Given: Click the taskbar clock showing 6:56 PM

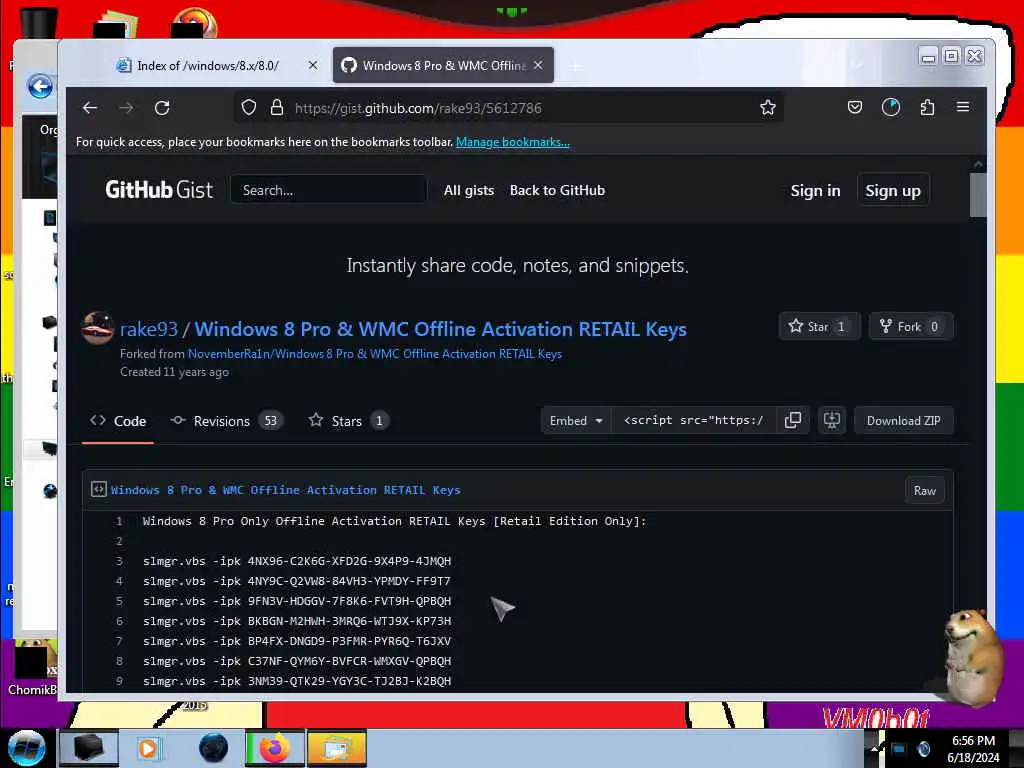Looking at the screenshot, I should pyautogui.click(x=973, y=749).
